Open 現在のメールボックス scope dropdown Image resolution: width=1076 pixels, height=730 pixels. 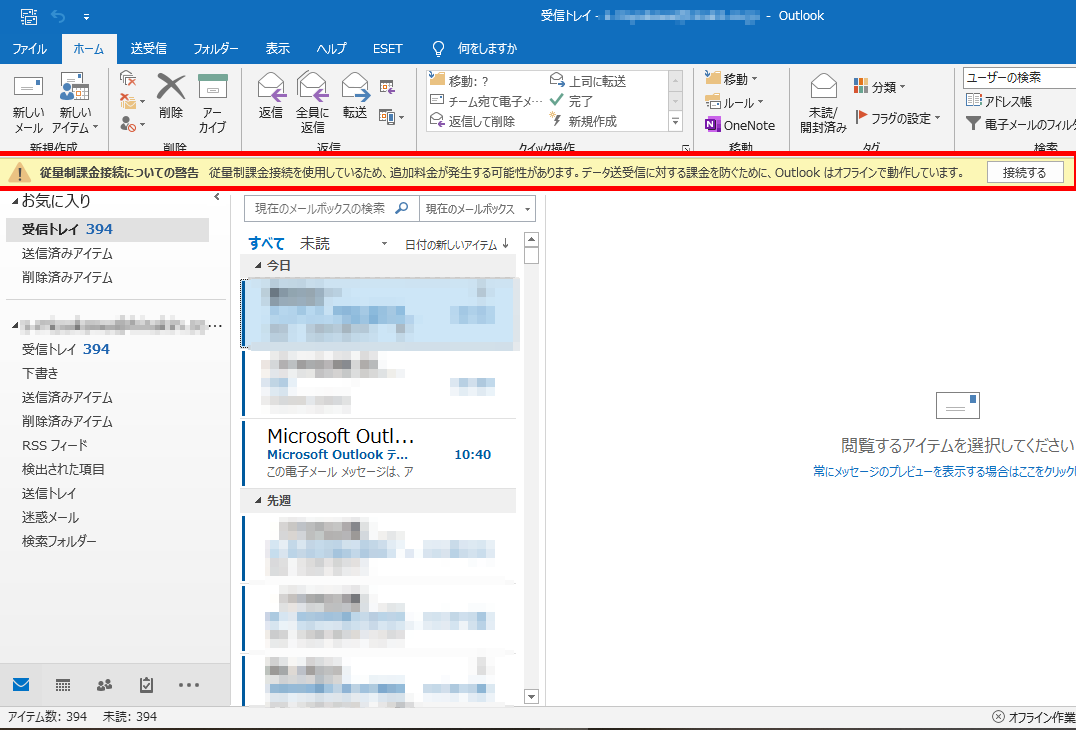click(478, 209)
